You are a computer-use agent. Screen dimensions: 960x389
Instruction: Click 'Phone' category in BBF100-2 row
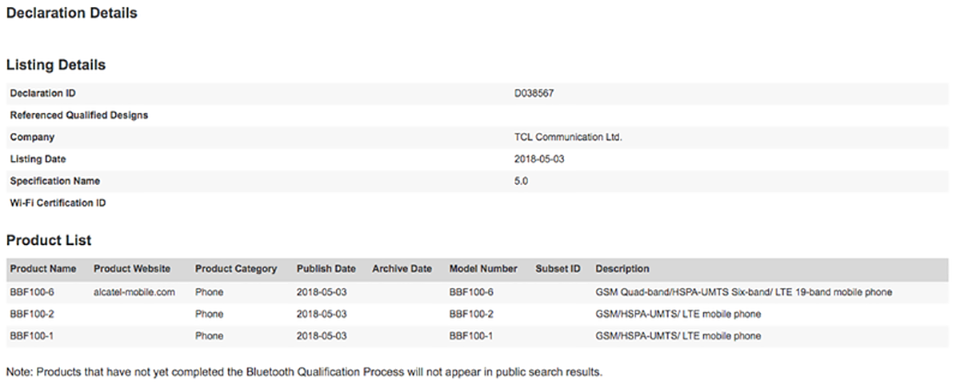click(209, 314)
